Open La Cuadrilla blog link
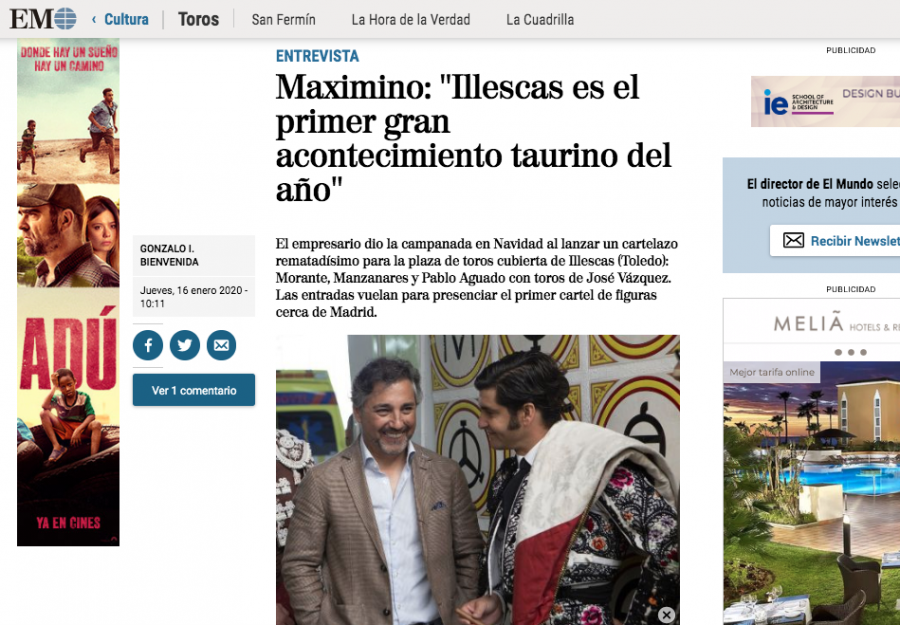900x625 pixels. tap(540, 20)
